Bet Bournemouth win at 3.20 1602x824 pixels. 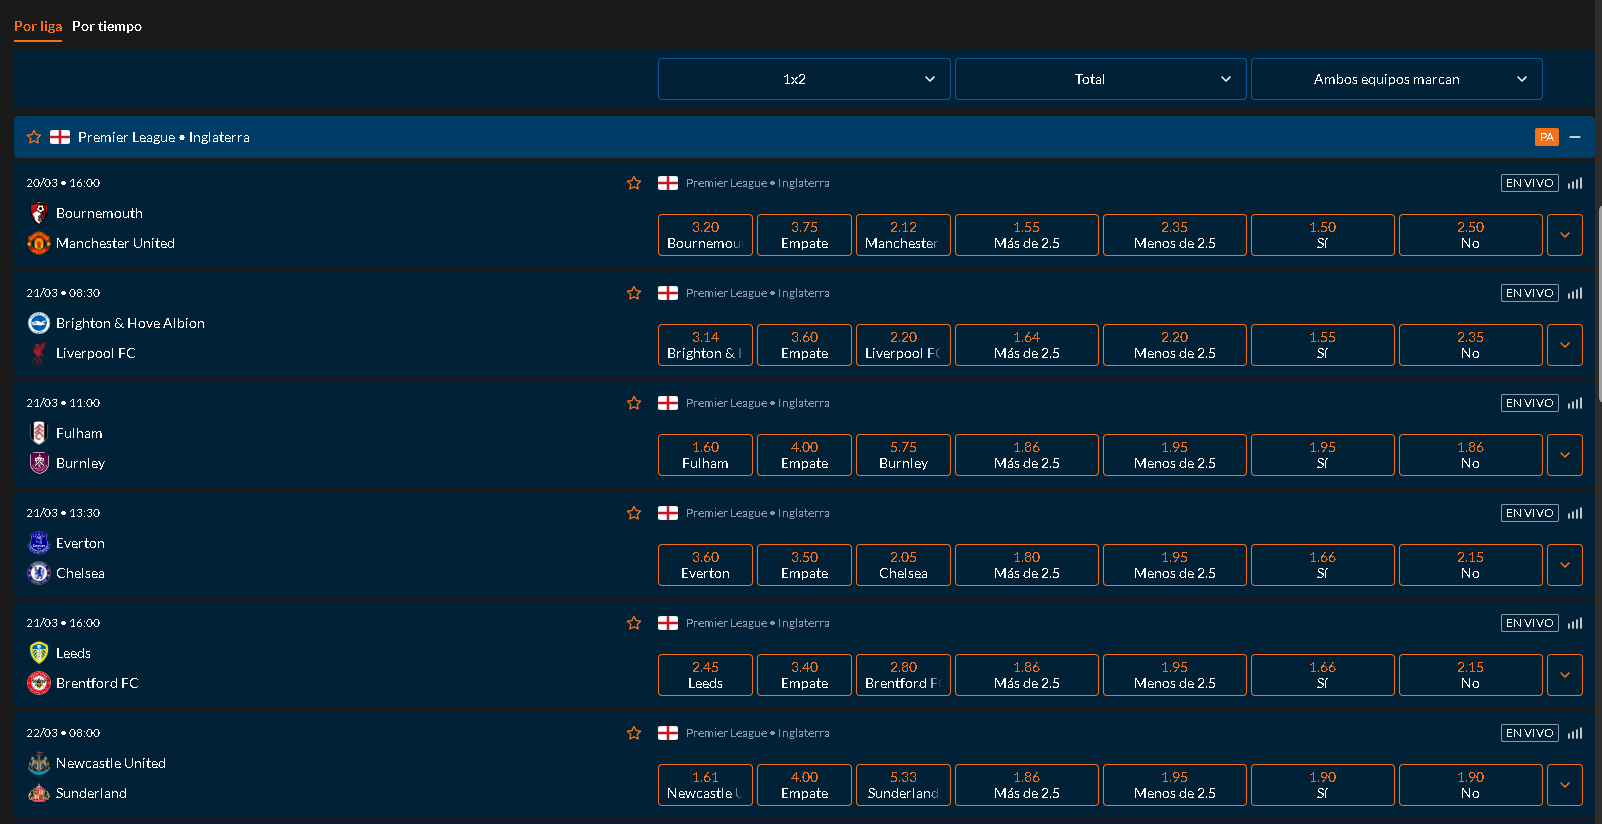(x=705, y=235)
